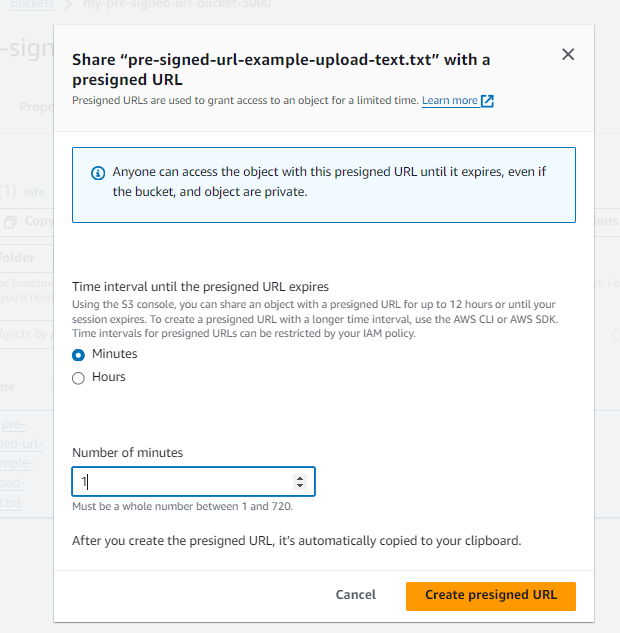The image size is (620, 633).
Task: Open the Learn more link
Action: 449,101
